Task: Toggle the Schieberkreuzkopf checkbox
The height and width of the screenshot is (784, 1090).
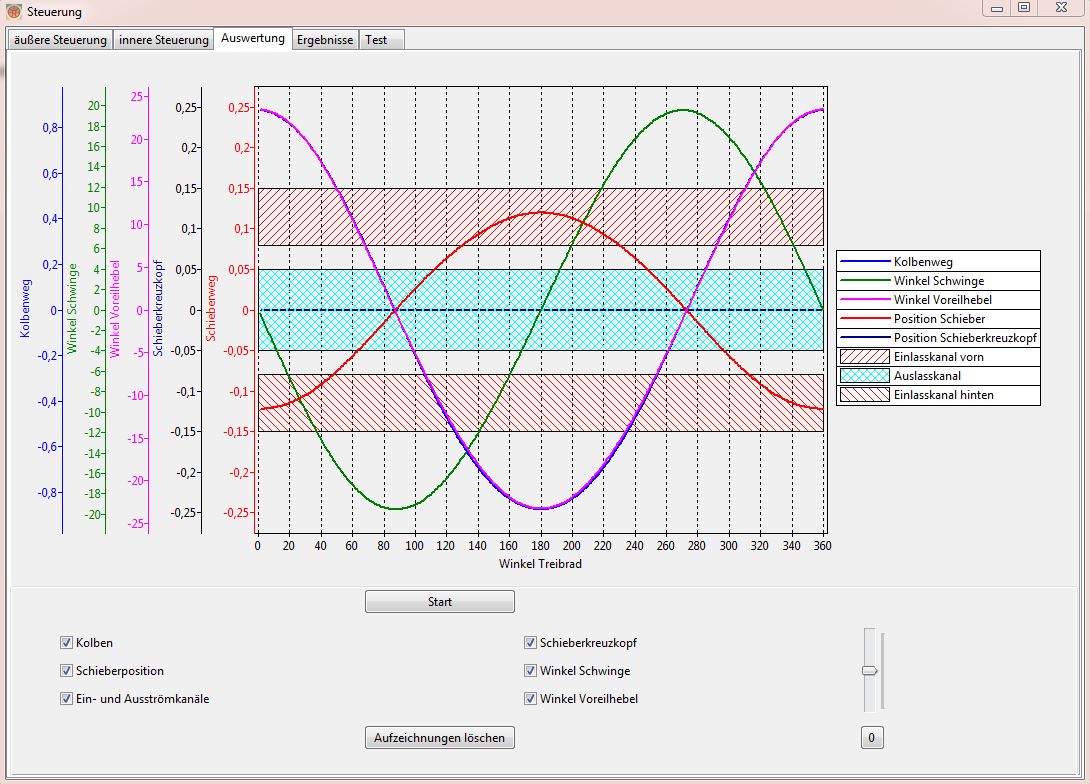Action: pos(531,643)
